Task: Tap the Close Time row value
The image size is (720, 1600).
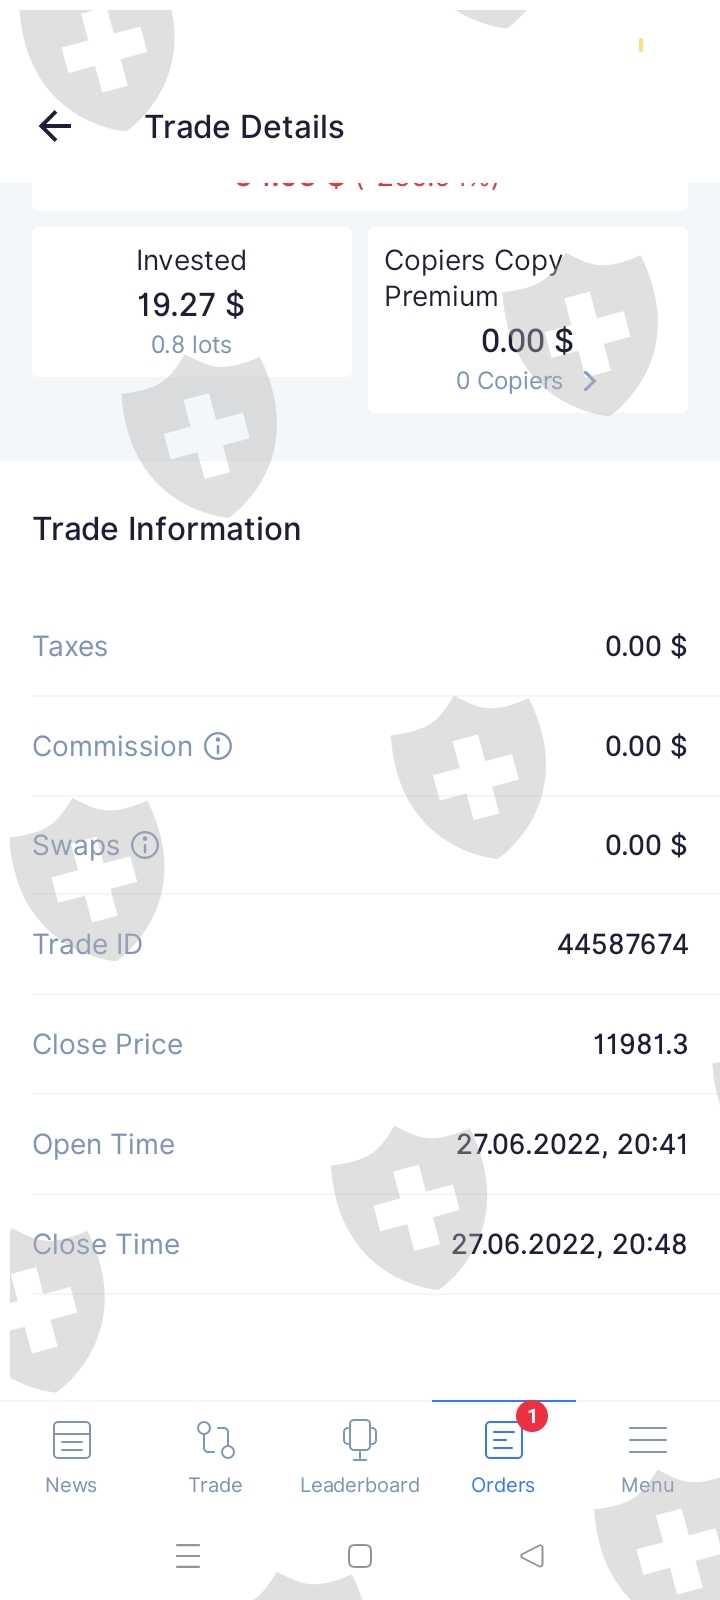Action: pos(569,1244)
